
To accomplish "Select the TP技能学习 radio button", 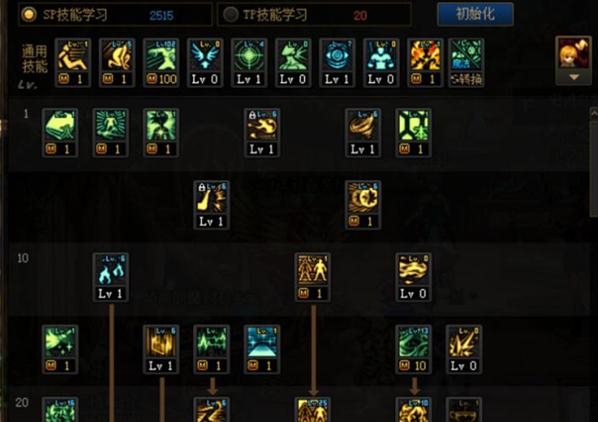I will tap(230, 14).
